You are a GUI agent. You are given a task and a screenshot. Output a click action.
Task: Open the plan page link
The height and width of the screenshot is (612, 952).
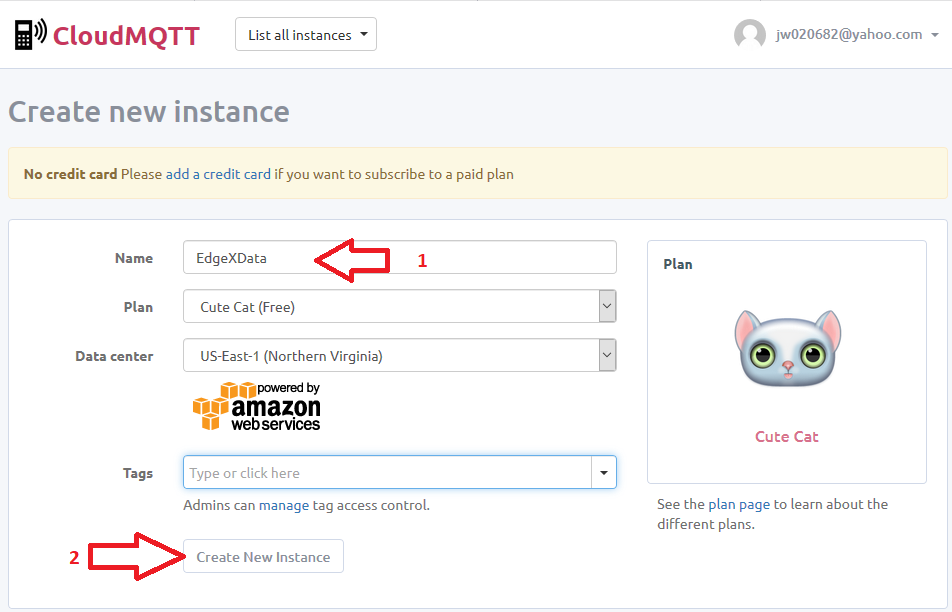(739, 504)
